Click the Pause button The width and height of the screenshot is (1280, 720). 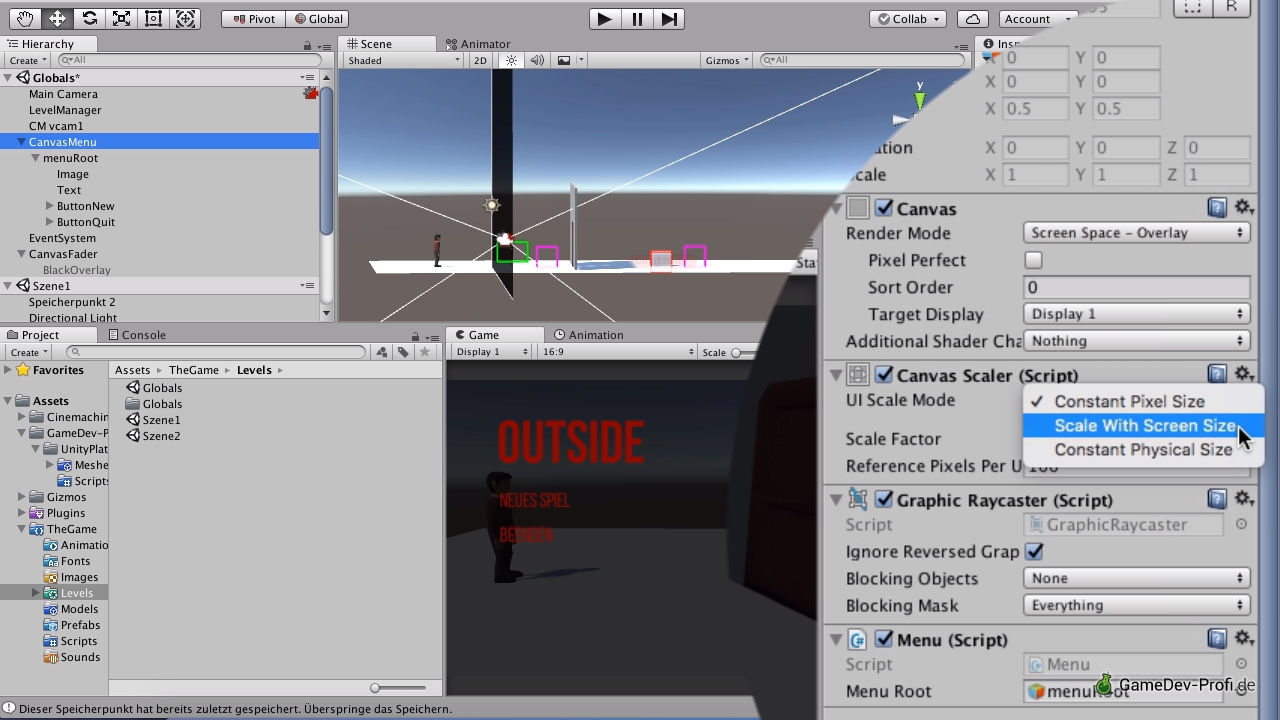click(x=637, y=19)
